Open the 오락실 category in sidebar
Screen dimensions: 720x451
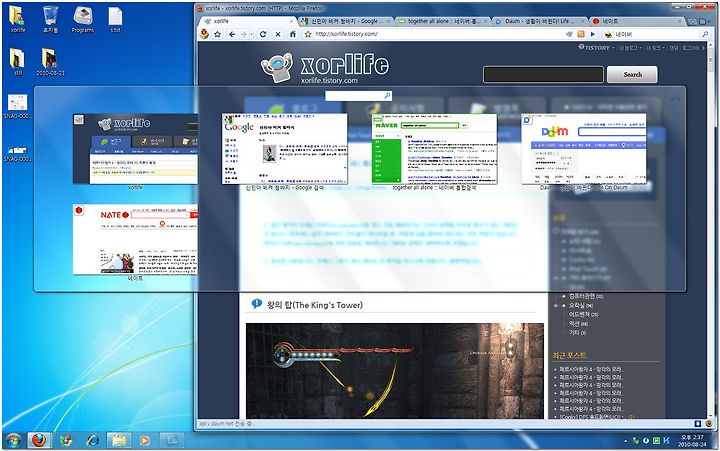581,305
